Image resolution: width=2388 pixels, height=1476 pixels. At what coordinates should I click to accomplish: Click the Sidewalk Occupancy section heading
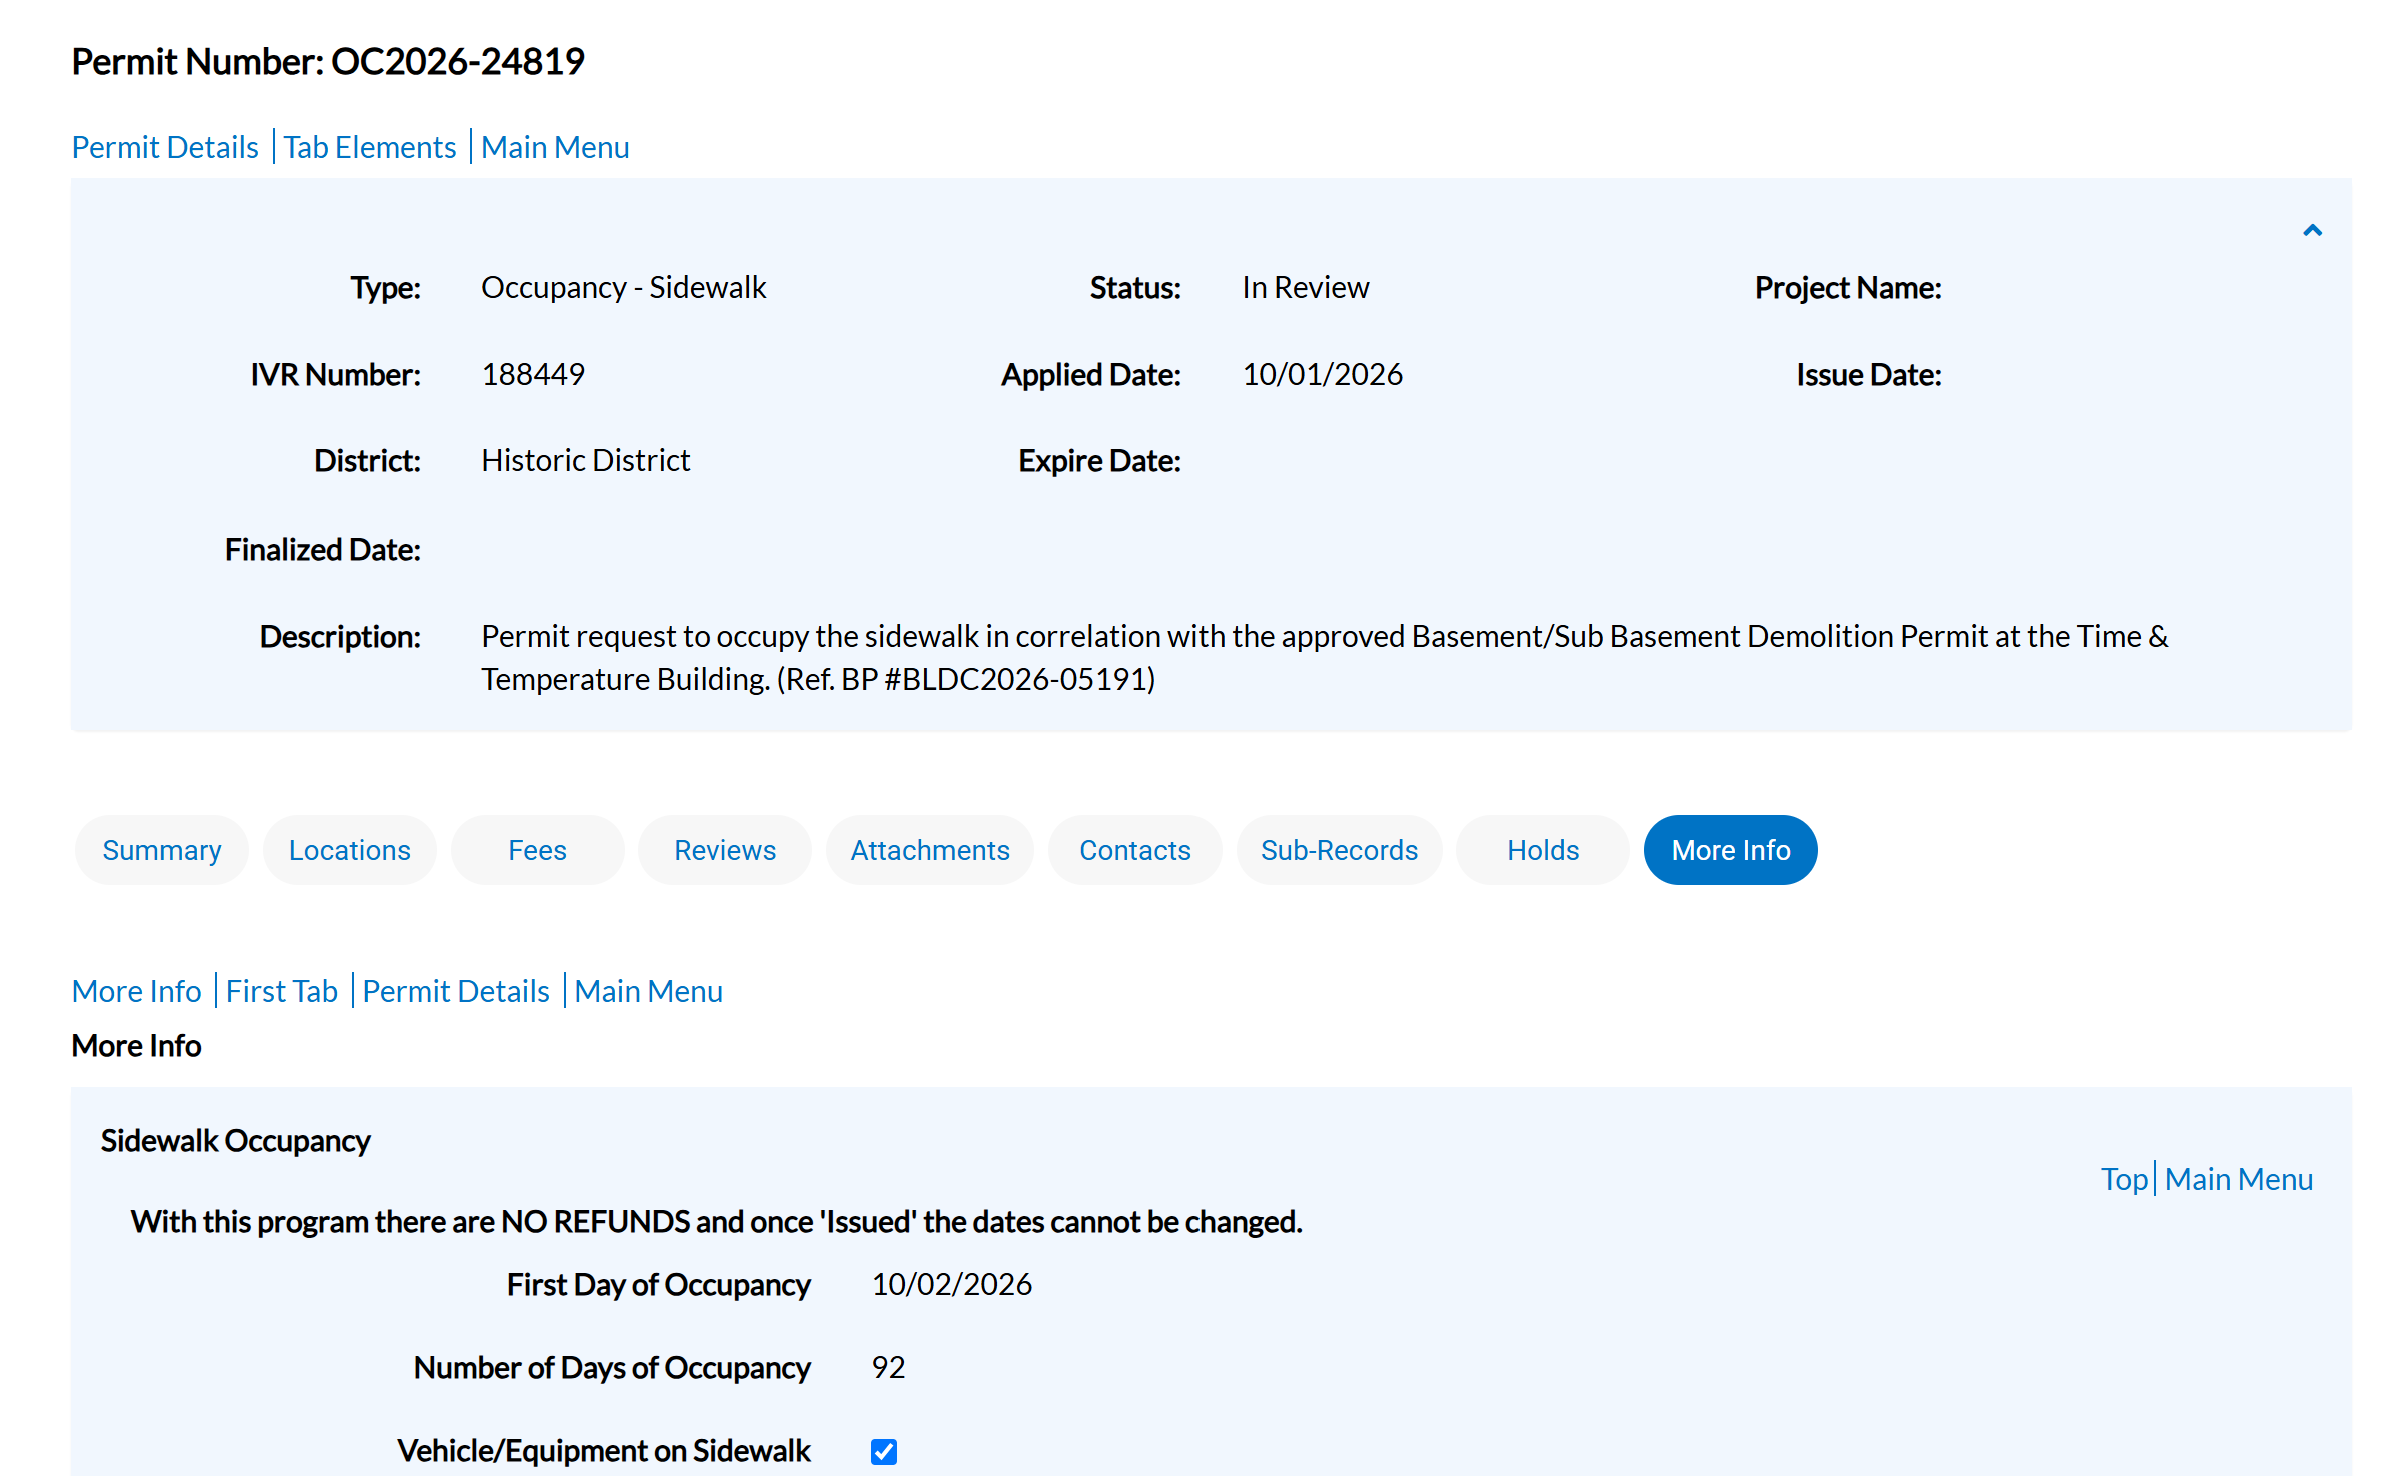236,1141
